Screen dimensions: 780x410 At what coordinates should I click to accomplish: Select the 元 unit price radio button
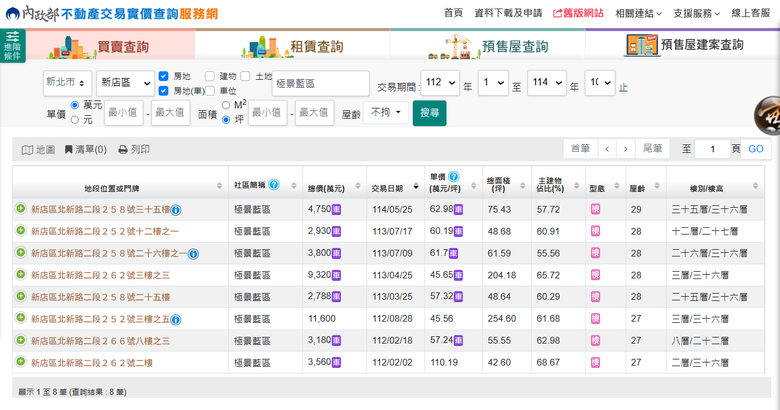point(75,119)
